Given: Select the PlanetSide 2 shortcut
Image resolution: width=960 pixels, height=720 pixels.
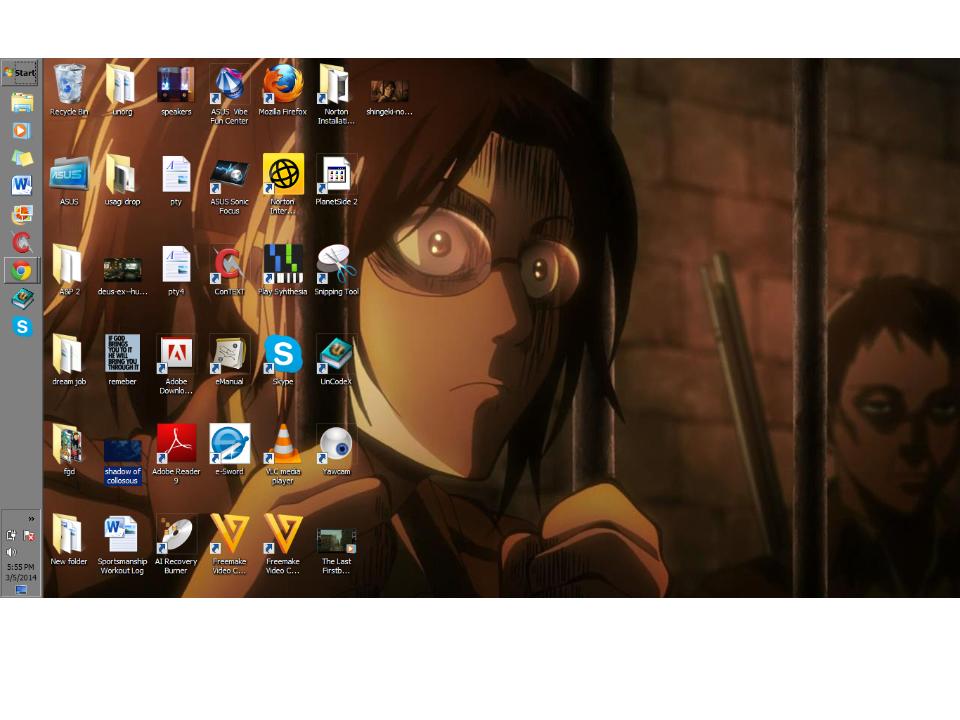Looking at the screenshot, I should [x=336, y=180].
